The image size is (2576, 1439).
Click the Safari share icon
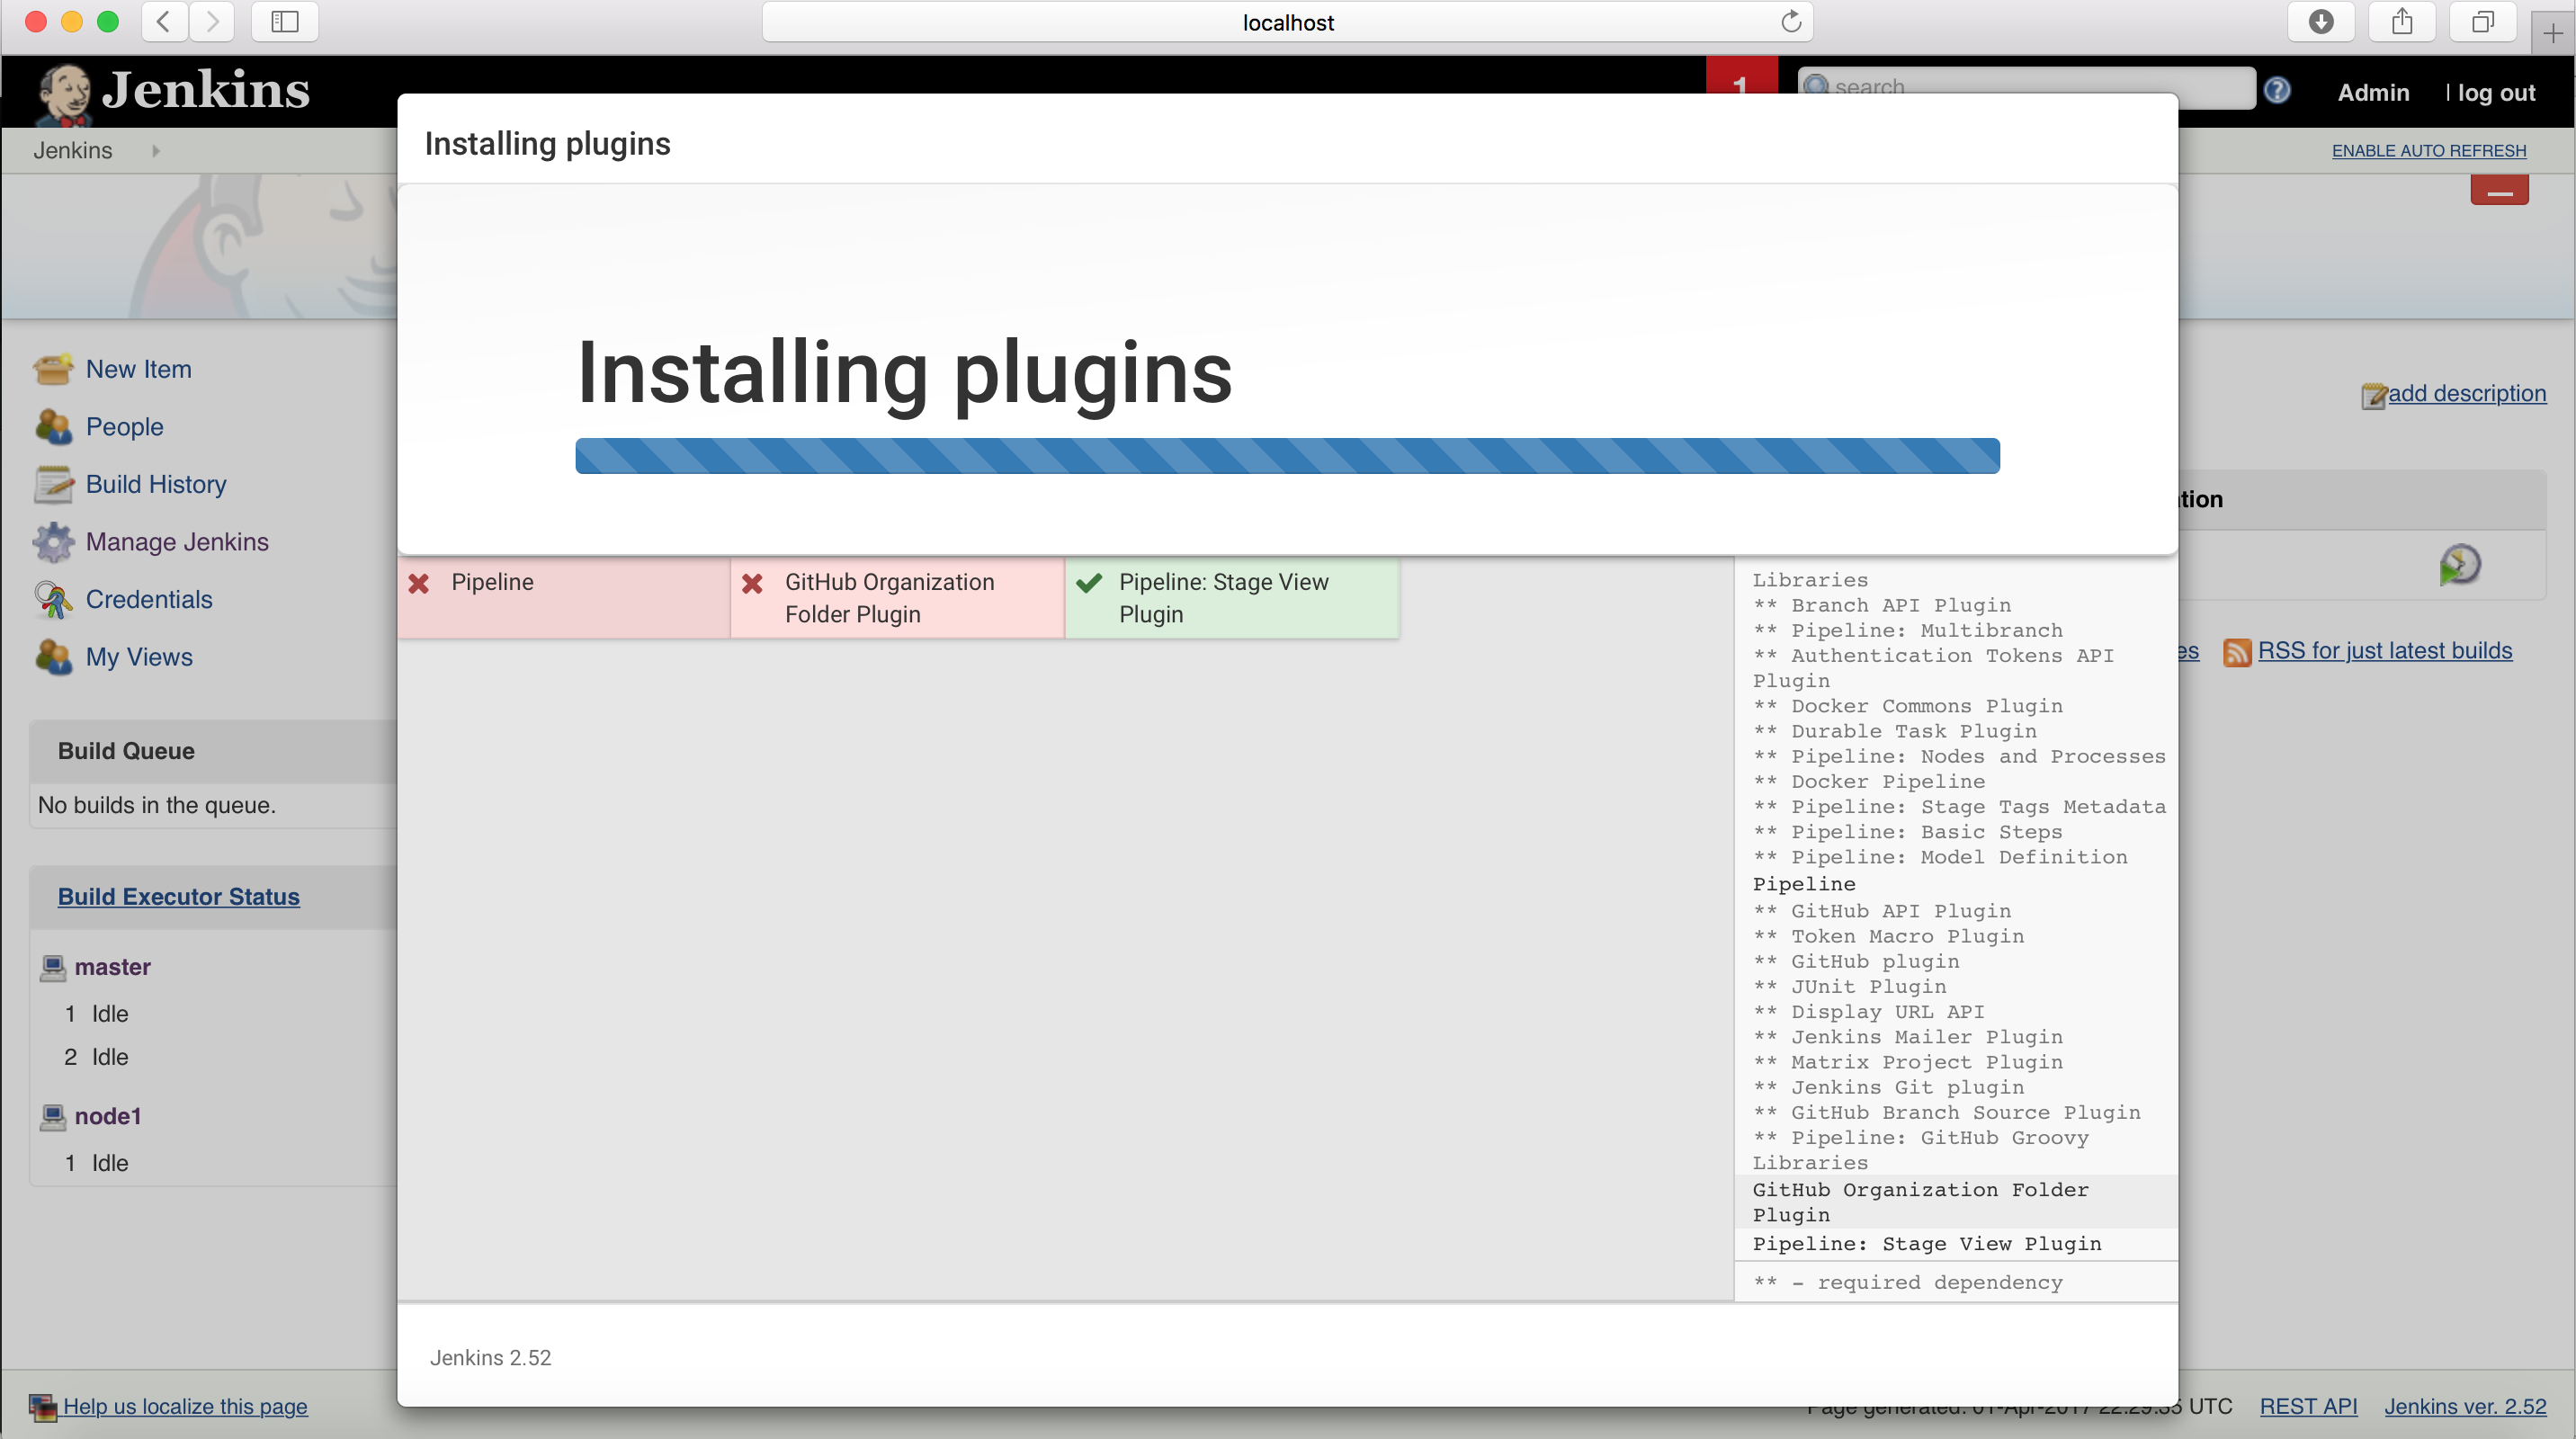tap(2402, 22)
